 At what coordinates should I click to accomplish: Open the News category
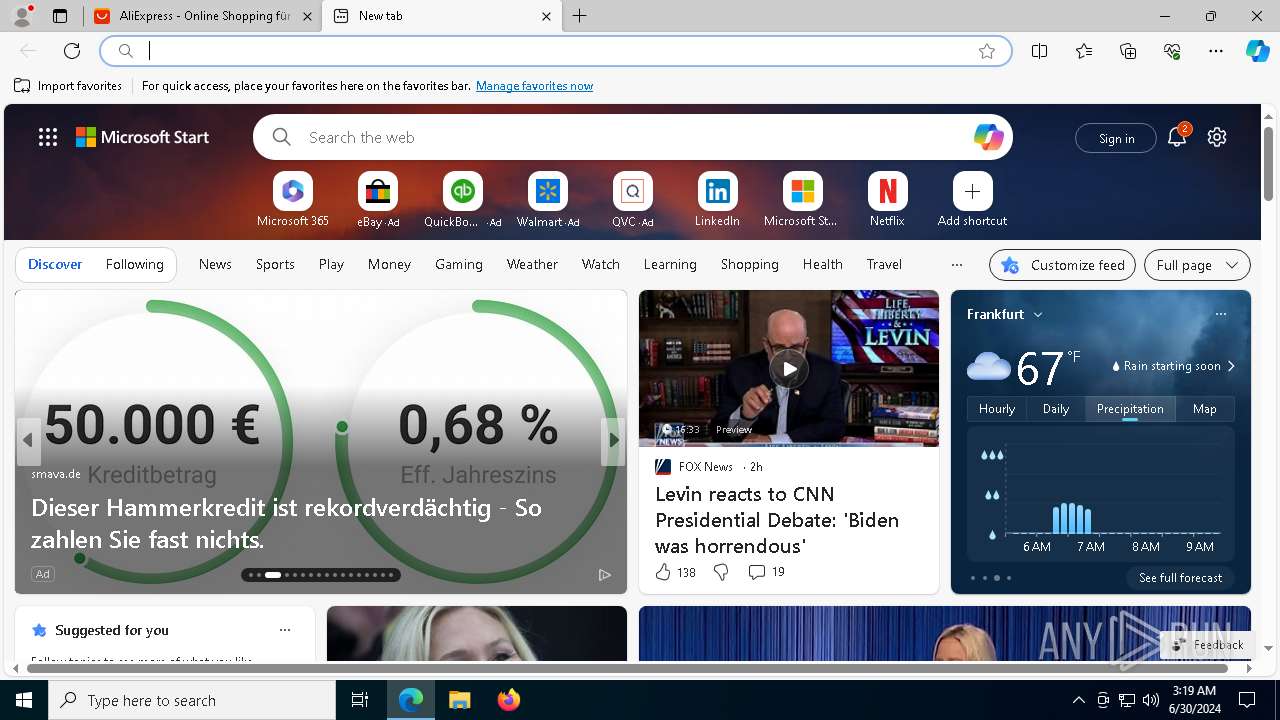(215, 264)
